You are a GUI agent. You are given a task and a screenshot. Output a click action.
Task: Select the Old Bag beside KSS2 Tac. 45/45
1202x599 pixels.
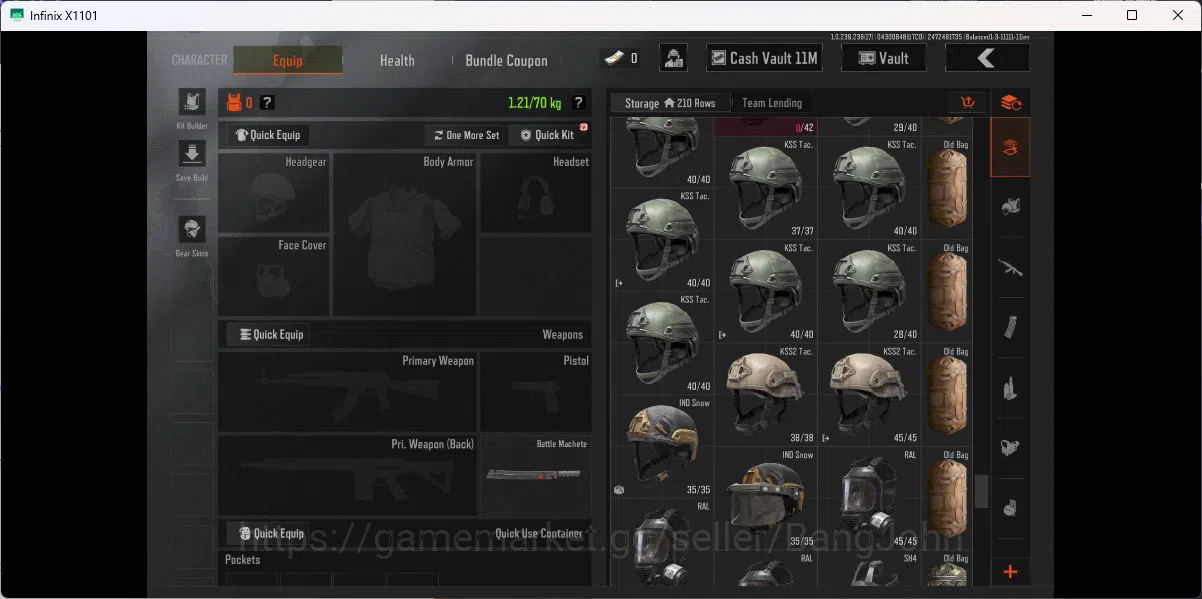click(x=946, y=395)
